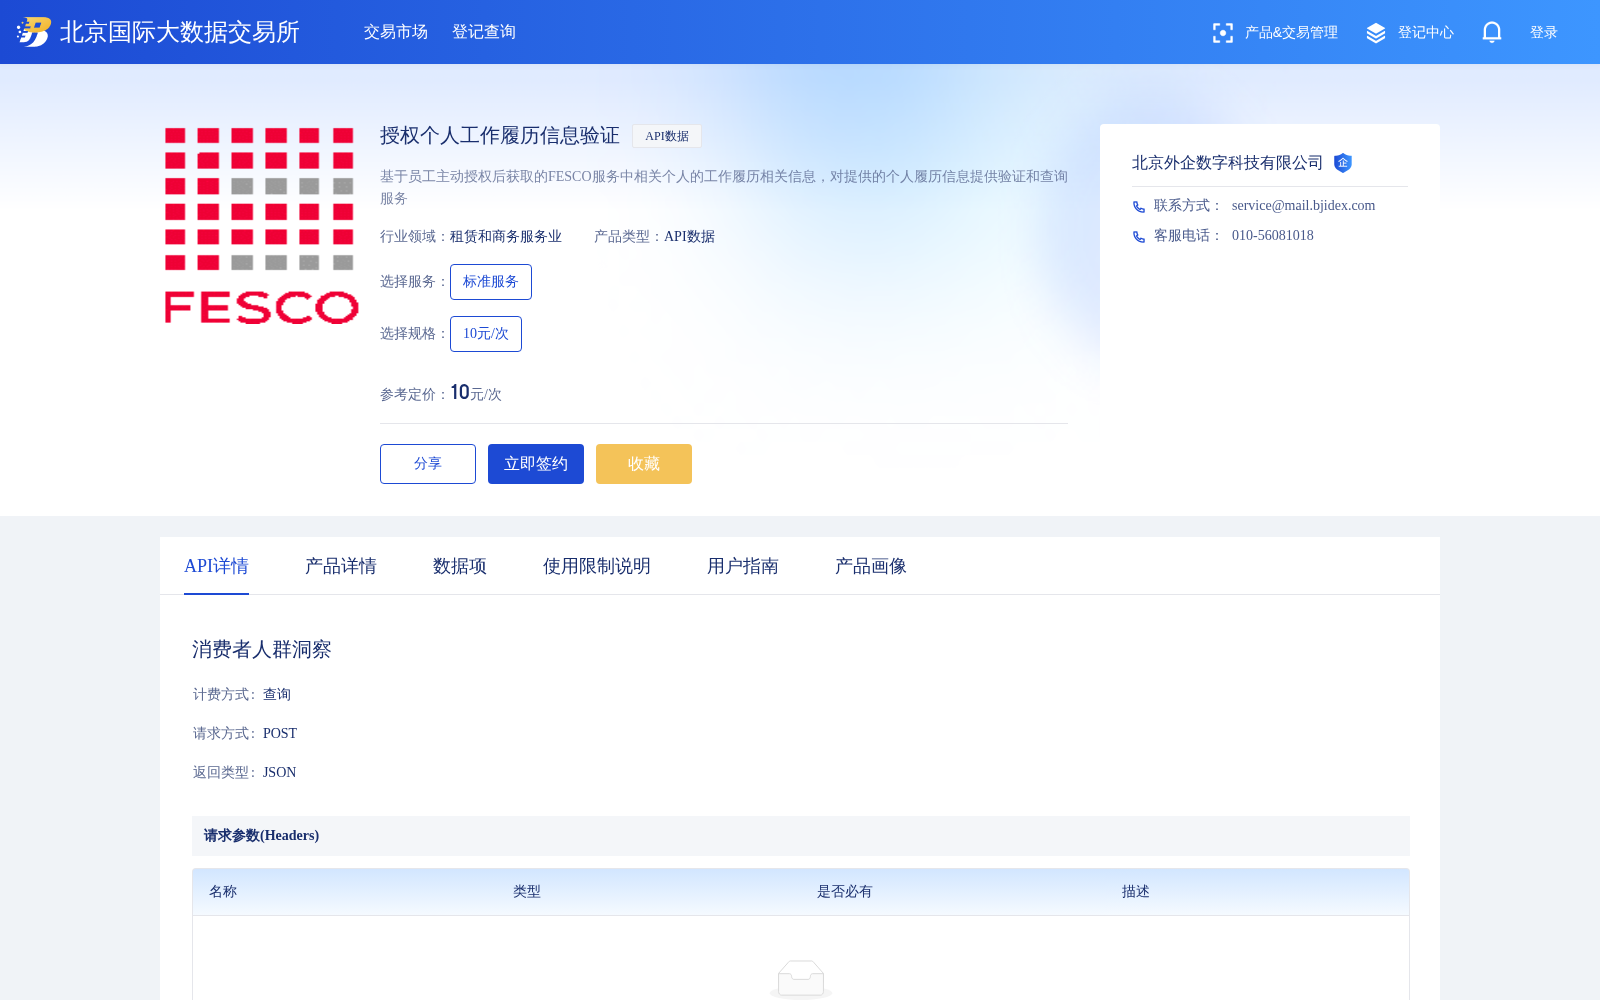Click the 登录 link
This screenshot has width=1600, height=1000.
pyautogui.click(x=1544, y=33)
